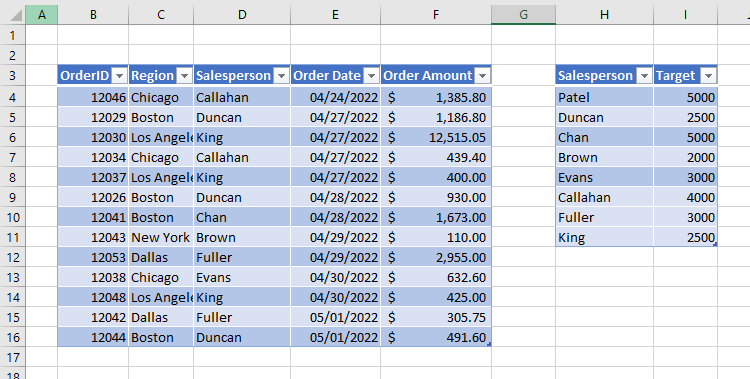Select column B header
The height and width of the screenshot is (379, 750).
tap(93, 15)
